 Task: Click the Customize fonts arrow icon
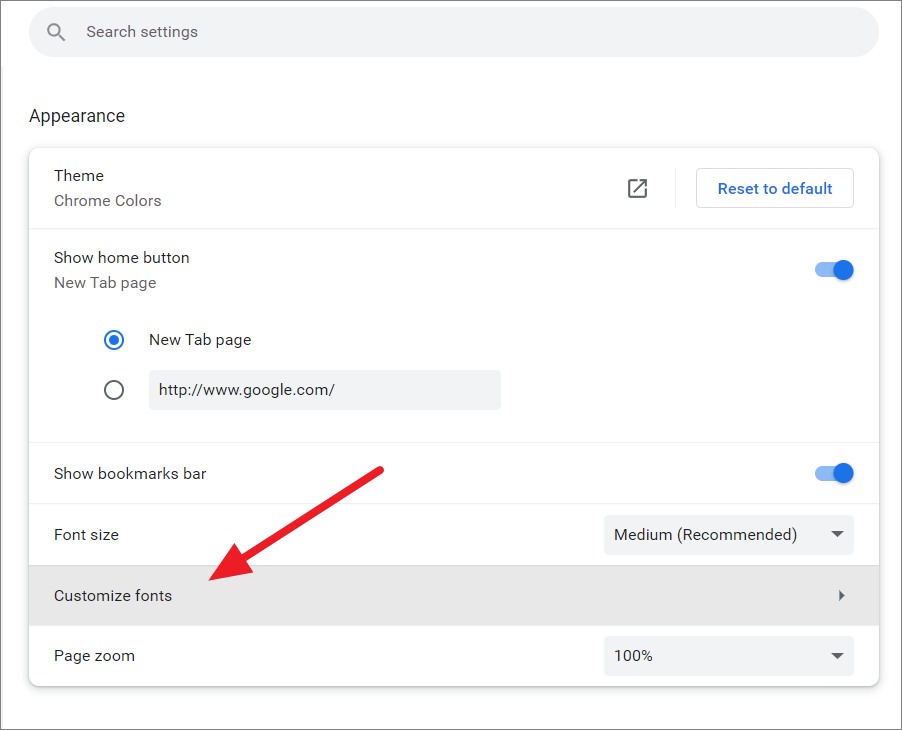tap(842, 595)
